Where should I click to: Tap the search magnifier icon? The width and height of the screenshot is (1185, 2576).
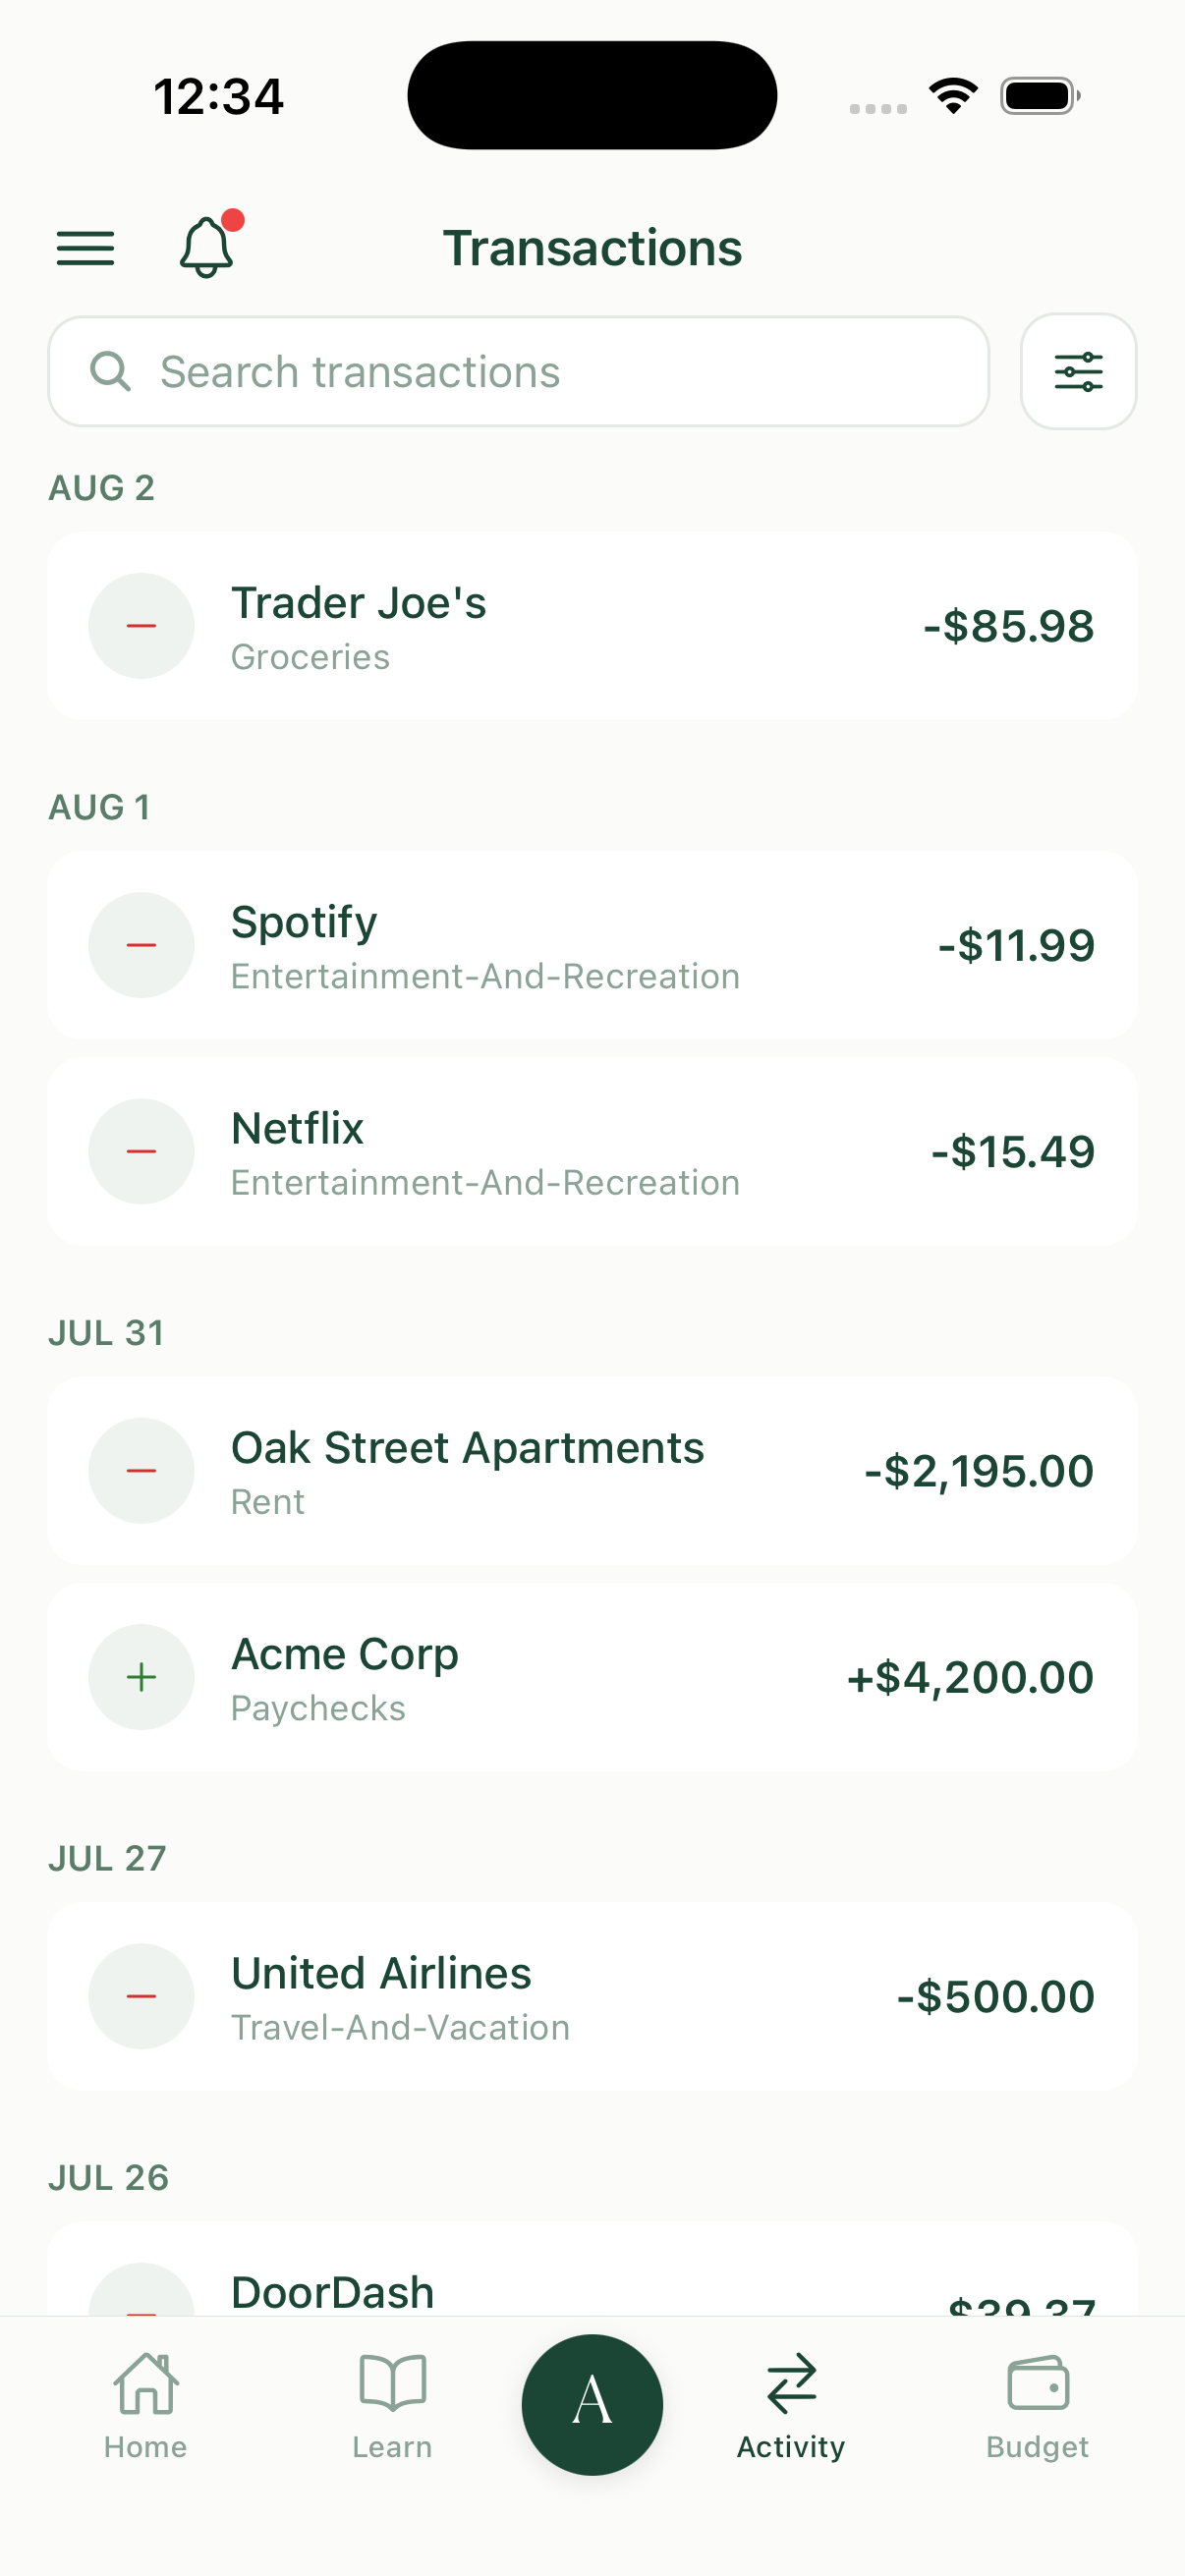110,371
